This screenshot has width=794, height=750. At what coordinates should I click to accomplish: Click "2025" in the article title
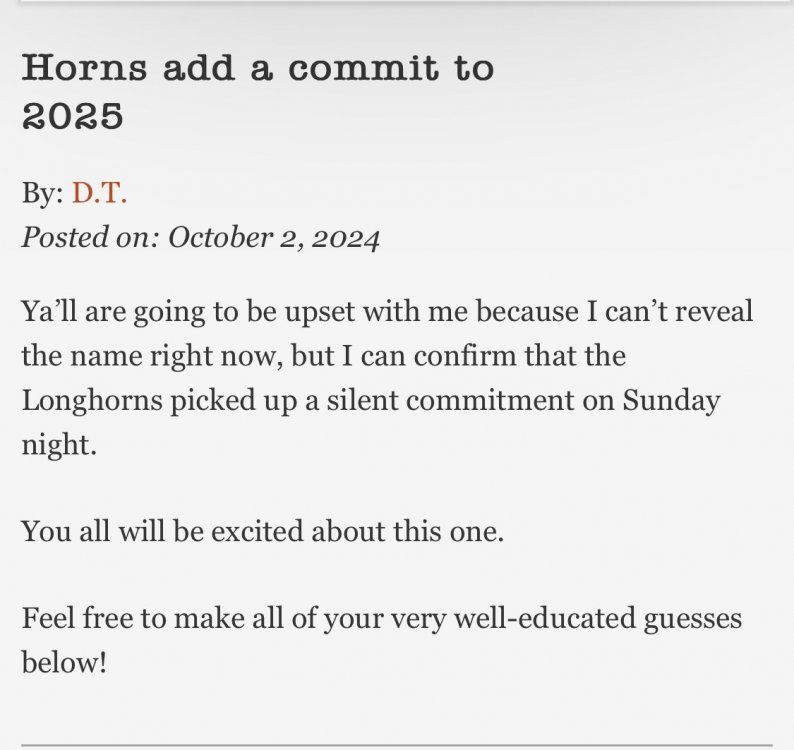[72, 116]
